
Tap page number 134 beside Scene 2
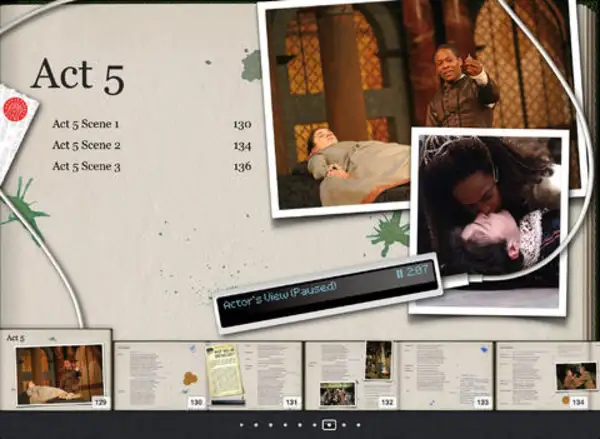(x=242, y=145)
